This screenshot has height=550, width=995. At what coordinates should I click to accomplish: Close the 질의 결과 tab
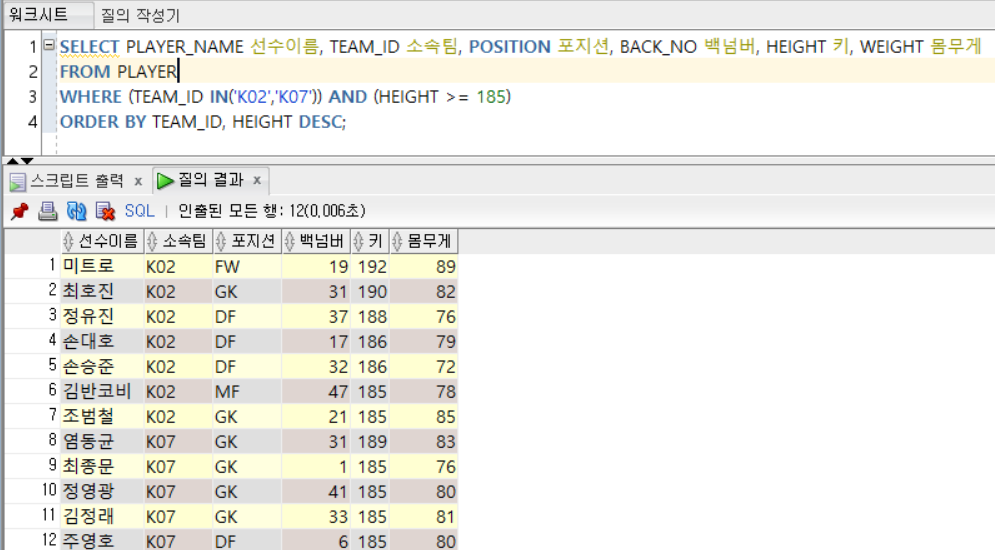point(257,180)
